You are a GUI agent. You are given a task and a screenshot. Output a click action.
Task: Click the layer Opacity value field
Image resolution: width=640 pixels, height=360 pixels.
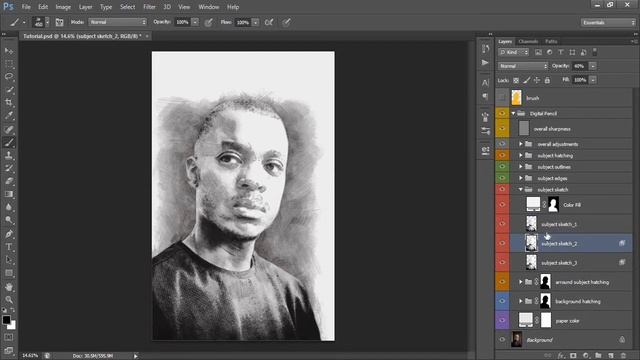pyautogui.click(x=580, y=66)
